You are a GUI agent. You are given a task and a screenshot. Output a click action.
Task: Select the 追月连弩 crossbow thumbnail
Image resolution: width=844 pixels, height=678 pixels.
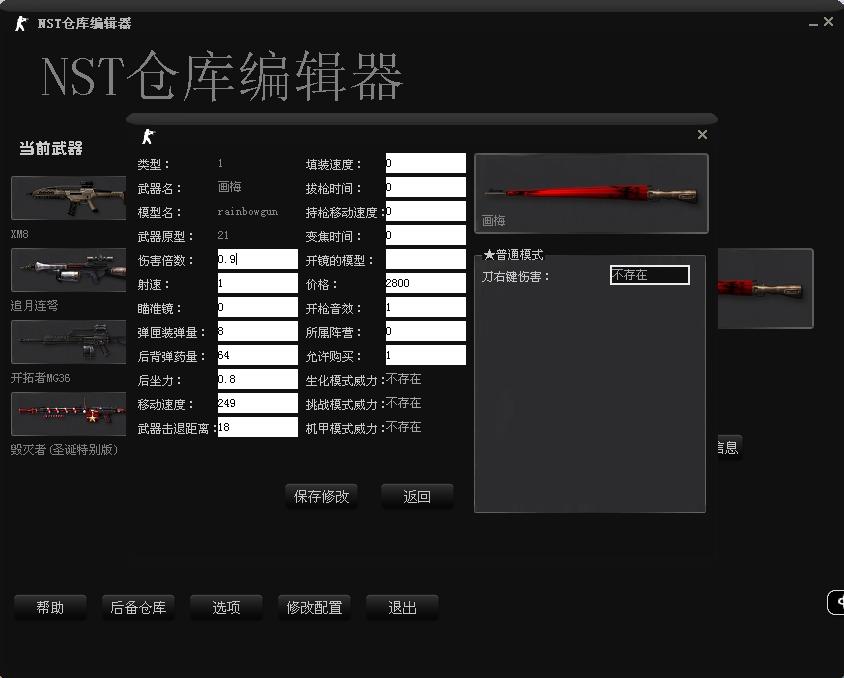pos(68,269)
